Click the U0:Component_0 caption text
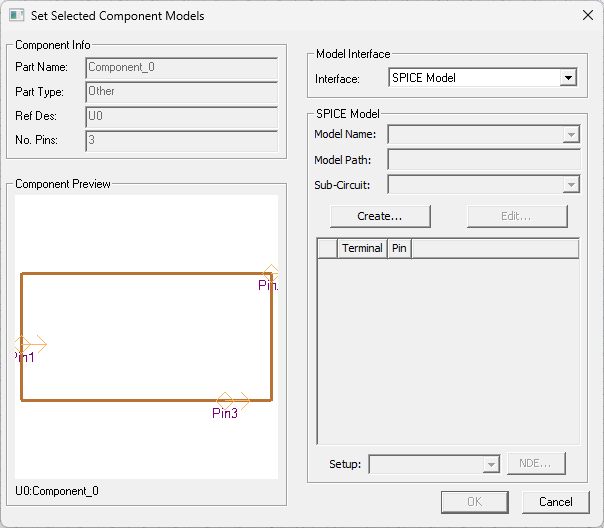The height and width of the screenshot is (528, 604). [x=57, y=491]
